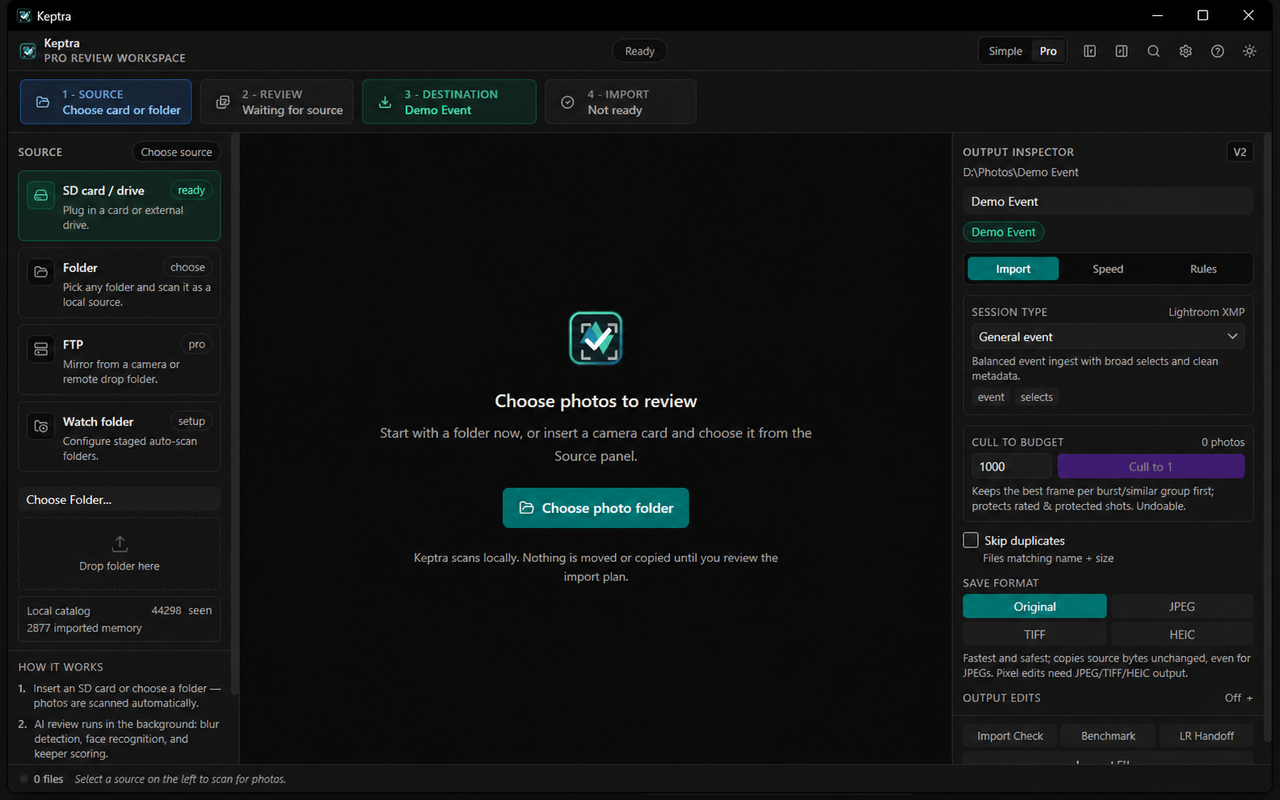Click the event tag chip
The width and height of the screenshot is (1280, 800).
tap(991, 397)
